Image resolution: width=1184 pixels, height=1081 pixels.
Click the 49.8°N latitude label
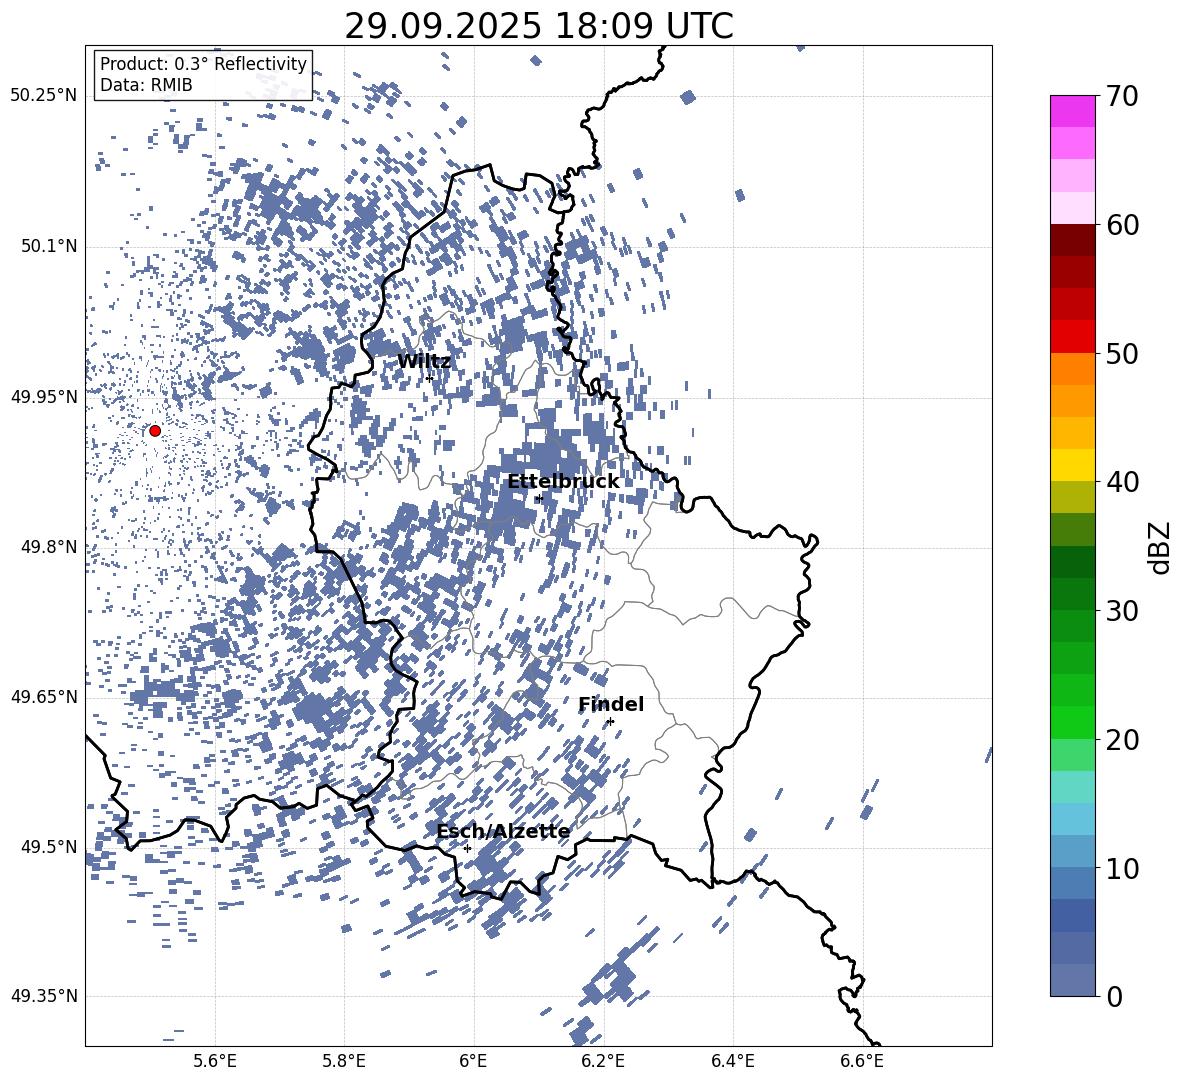click(50, 547)
